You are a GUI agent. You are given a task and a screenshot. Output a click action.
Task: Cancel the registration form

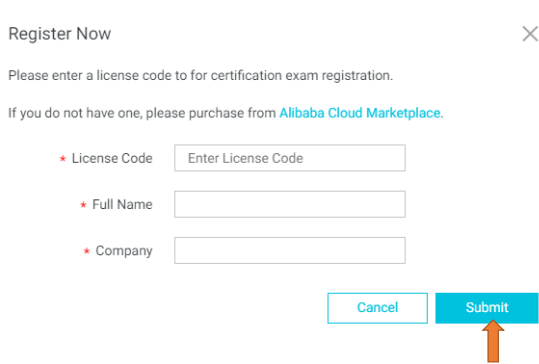tap(377, 308)
